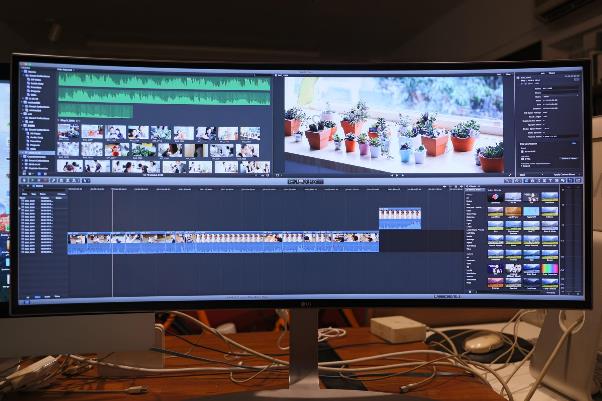Show the Themes browser
Viewport: 602px width, 401px height.
(x=563, y=181)
